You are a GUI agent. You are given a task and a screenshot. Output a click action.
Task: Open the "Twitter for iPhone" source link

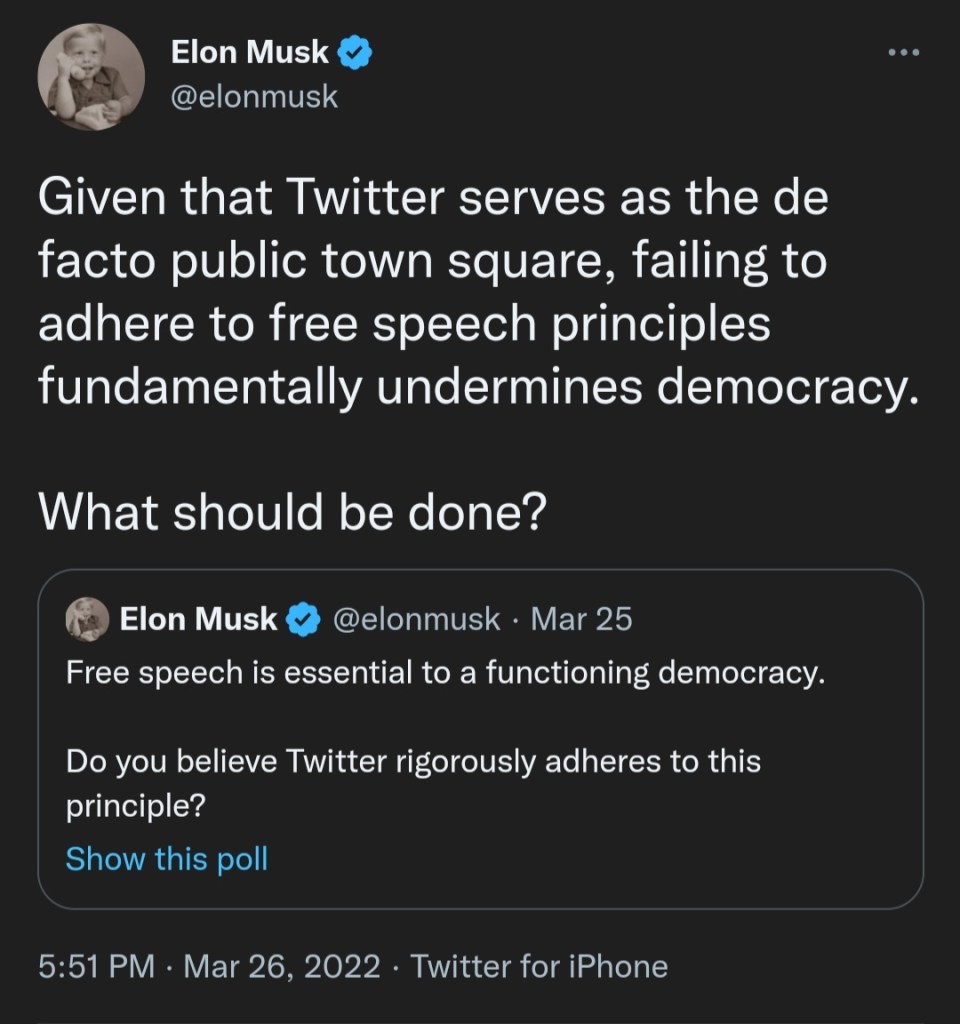539,967
